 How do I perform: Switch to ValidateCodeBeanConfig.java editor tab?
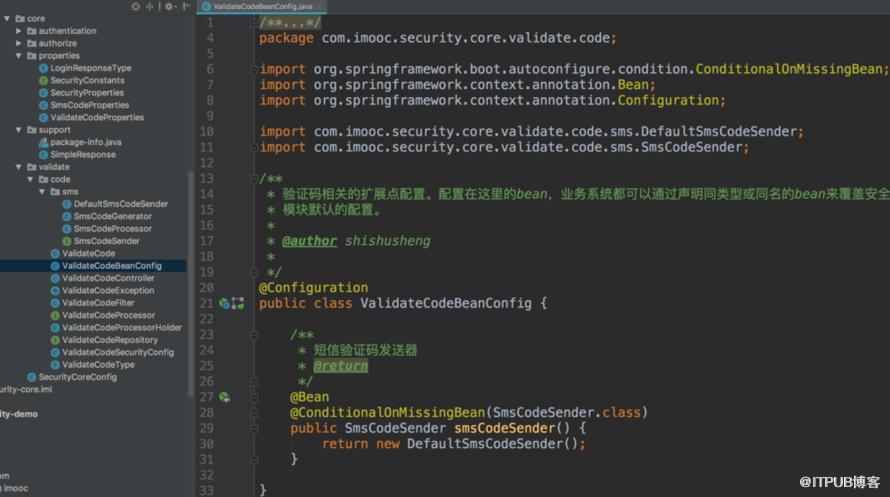click(262, 7)
